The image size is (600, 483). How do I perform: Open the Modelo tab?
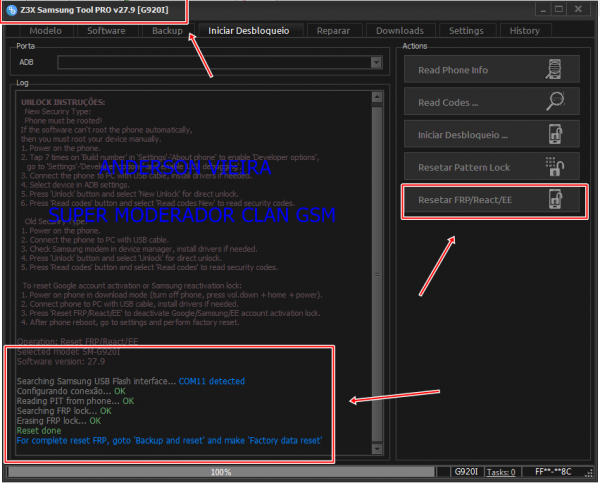pos(45,31)
